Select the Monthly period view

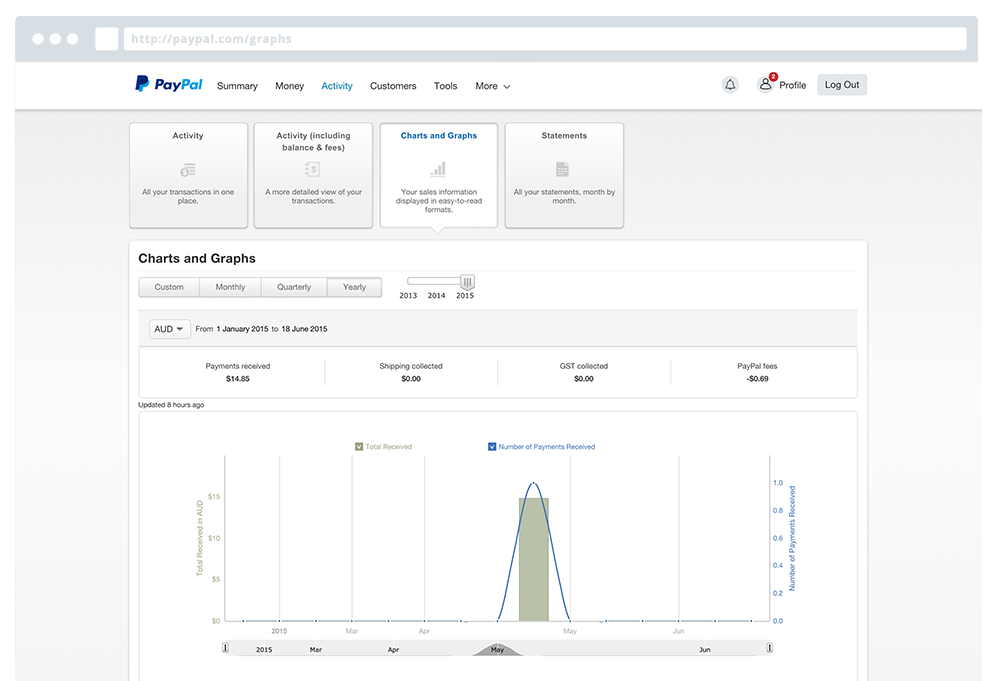(230, 287)
